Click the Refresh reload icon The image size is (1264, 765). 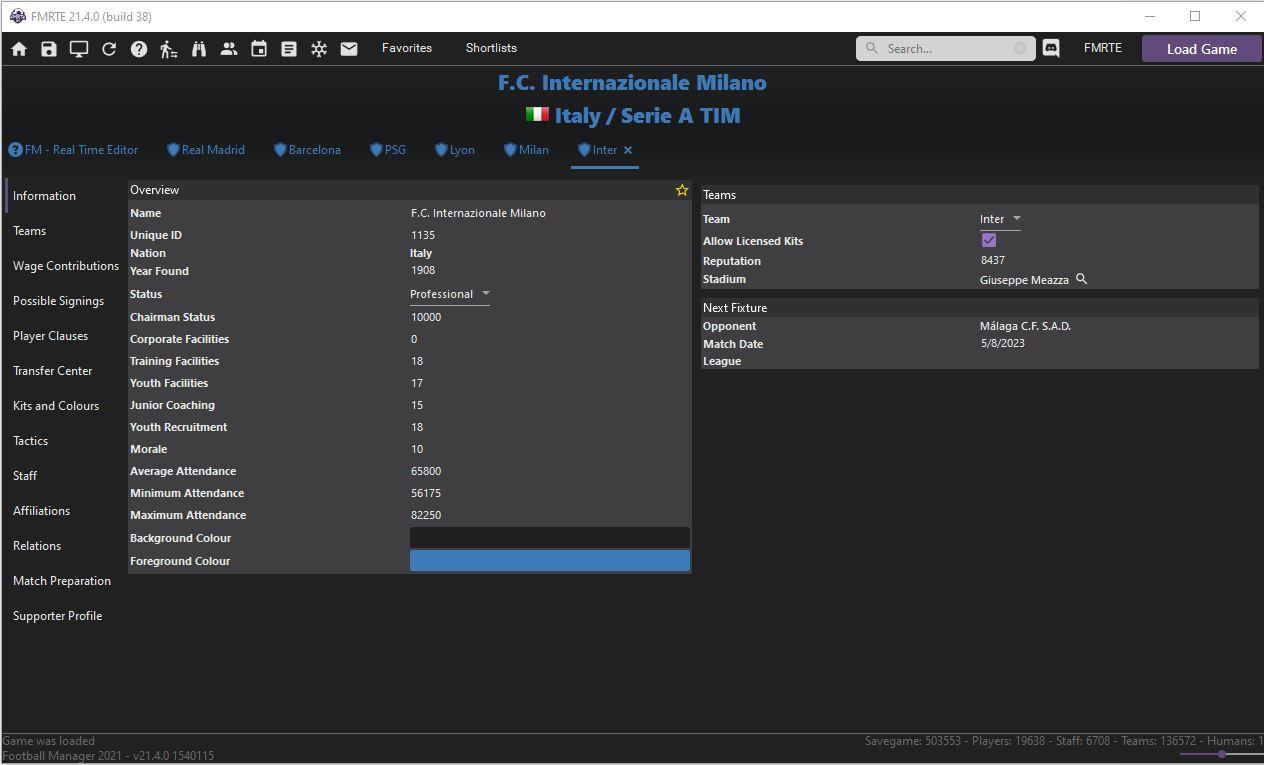tap(109, 49)
